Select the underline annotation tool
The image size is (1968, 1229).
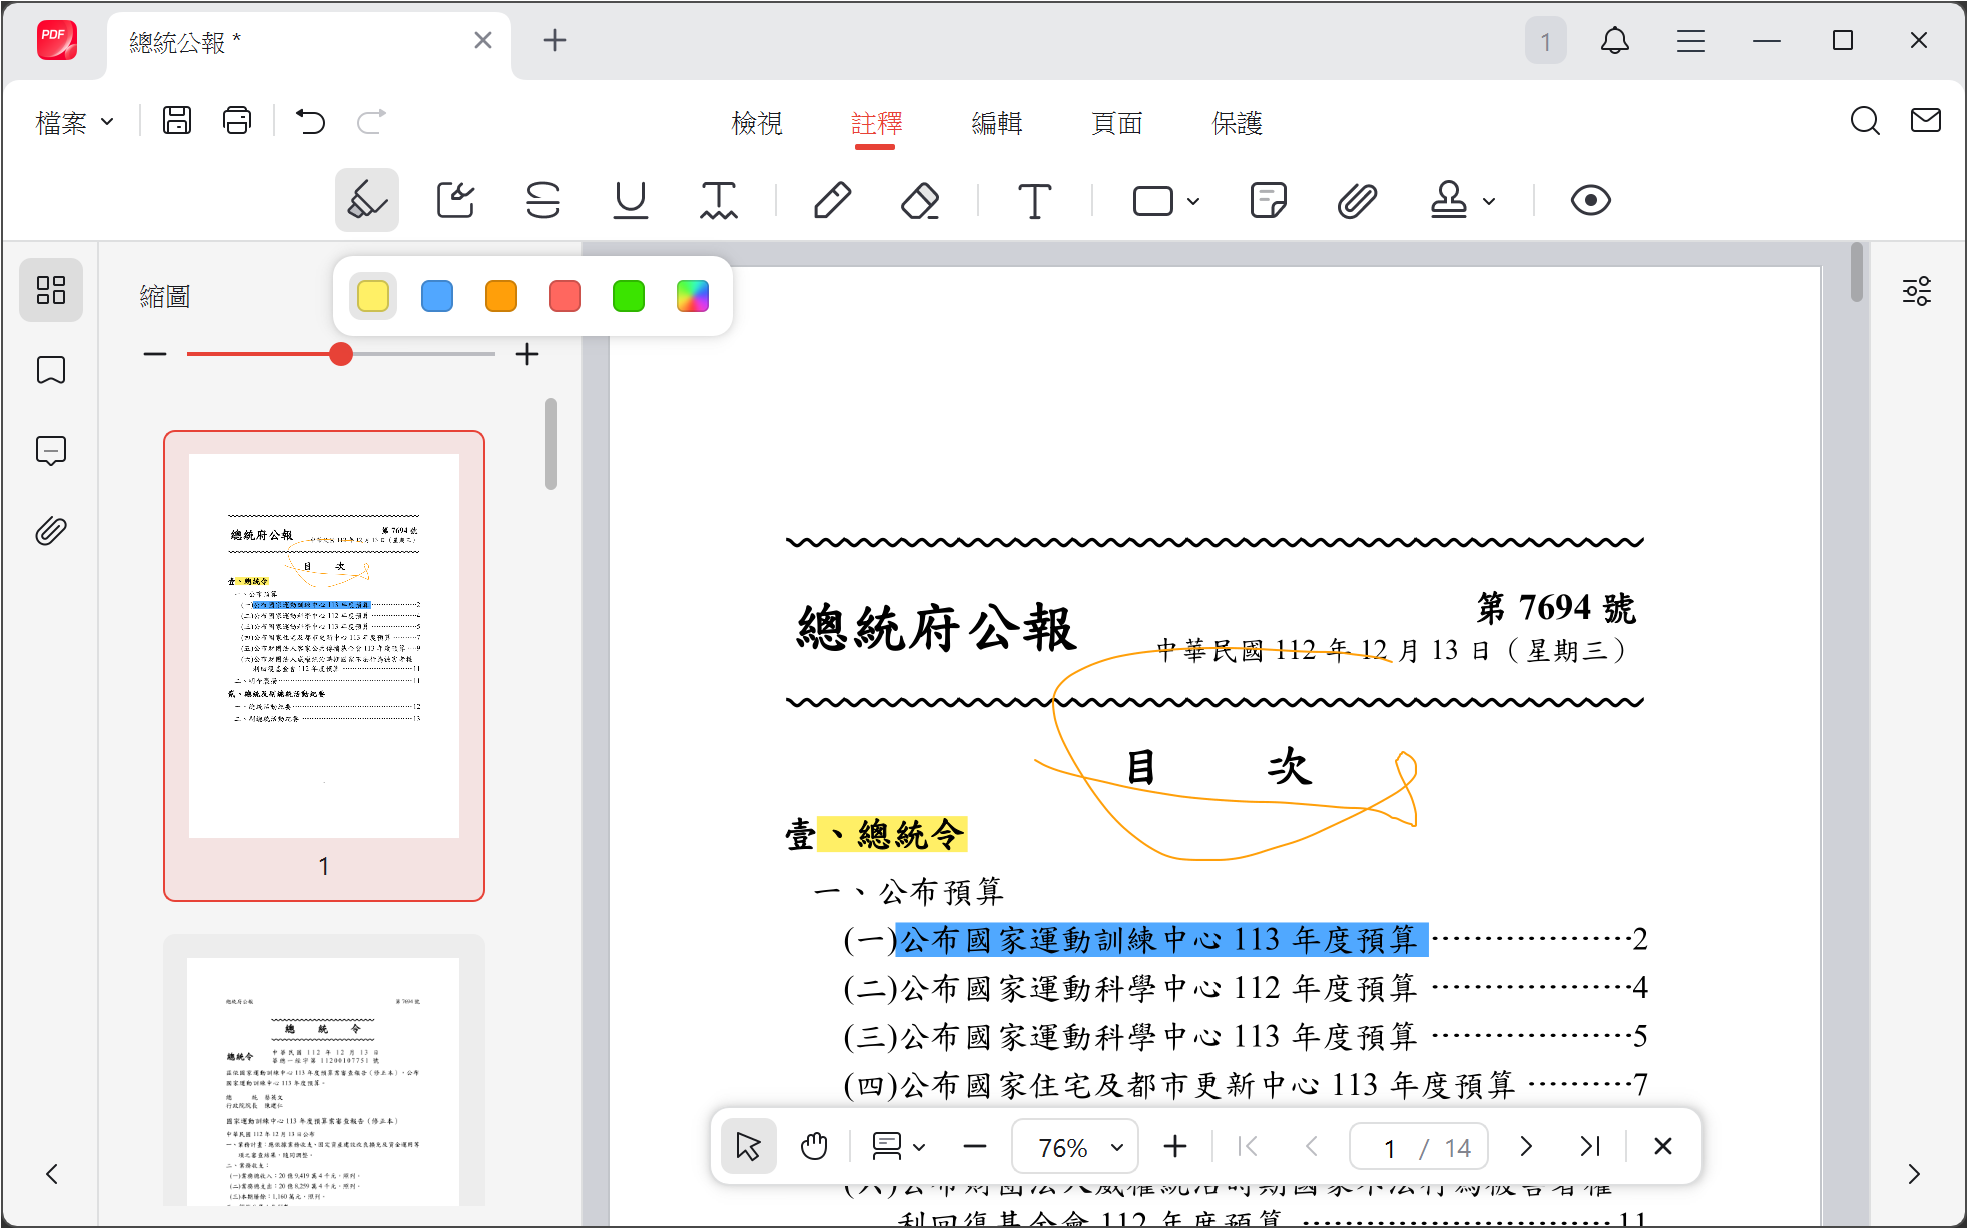tap(631, 200)
